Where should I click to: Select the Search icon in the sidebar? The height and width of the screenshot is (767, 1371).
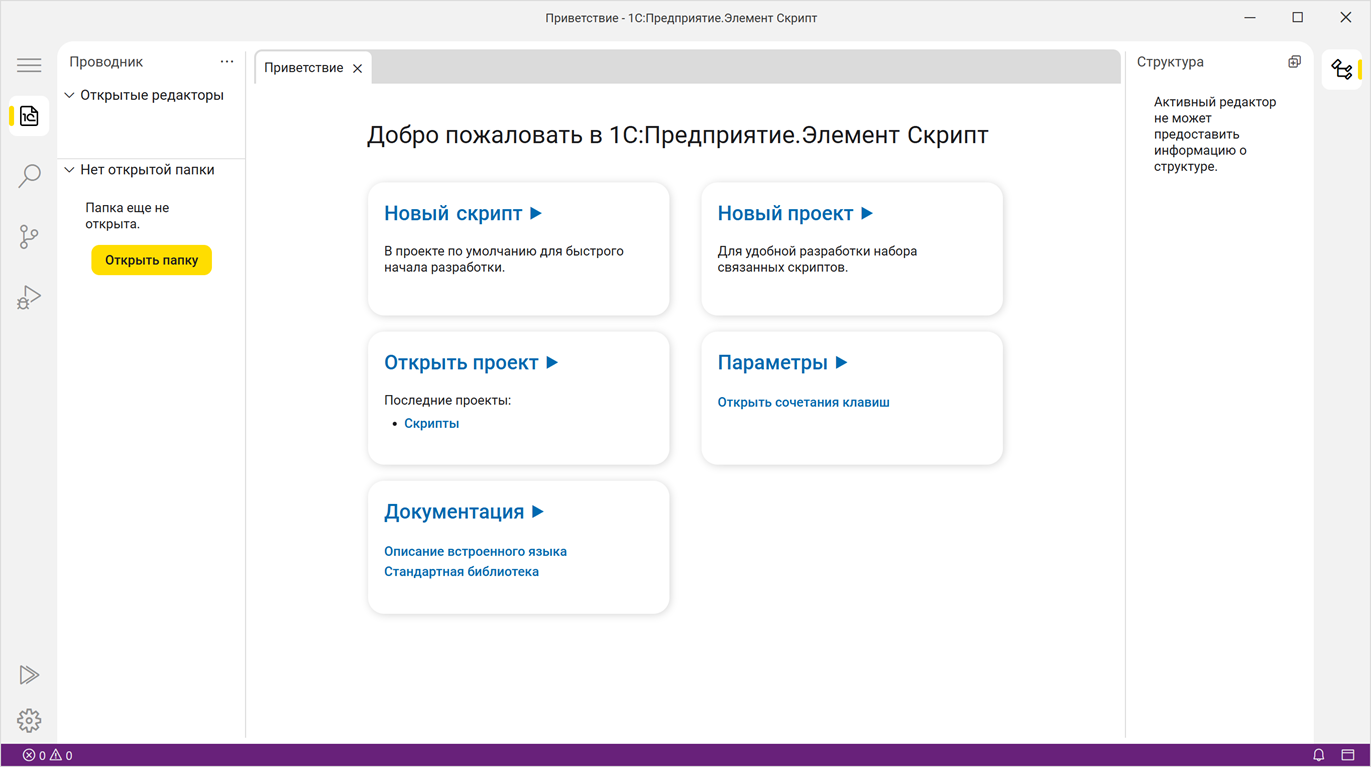pos(29,176)
